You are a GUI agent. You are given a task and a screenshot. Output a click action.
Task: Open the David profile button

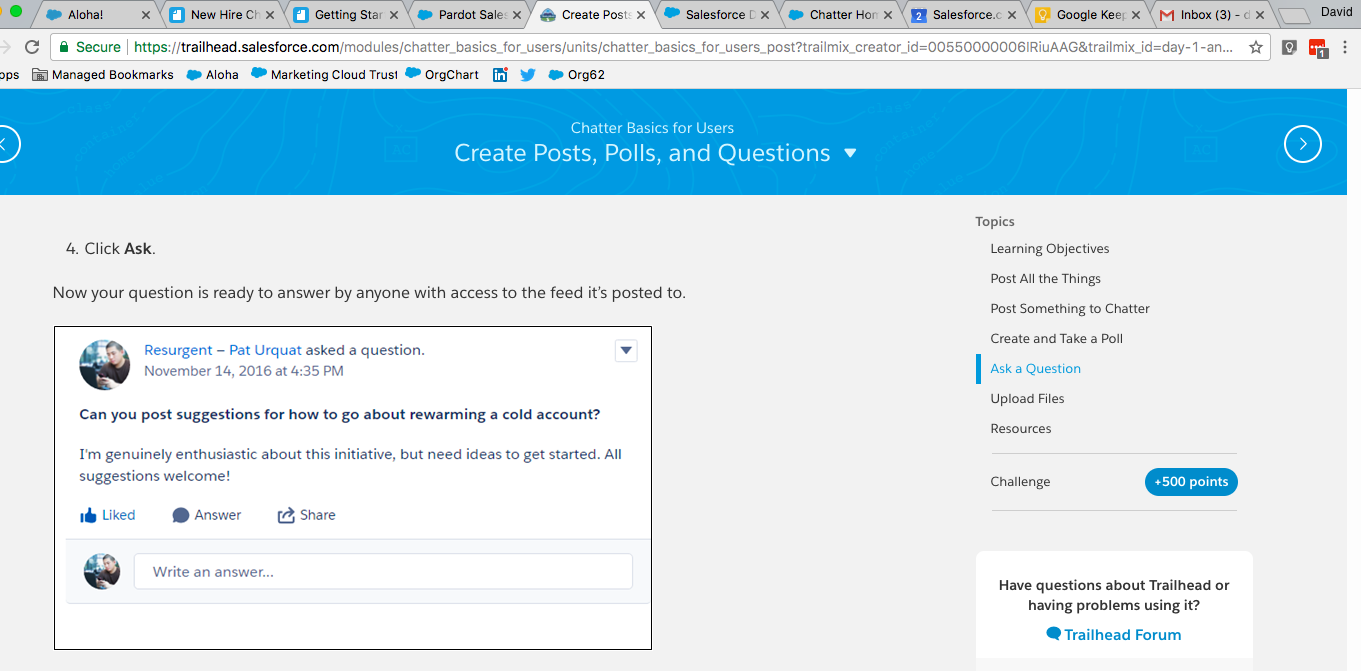[1336, 13]
